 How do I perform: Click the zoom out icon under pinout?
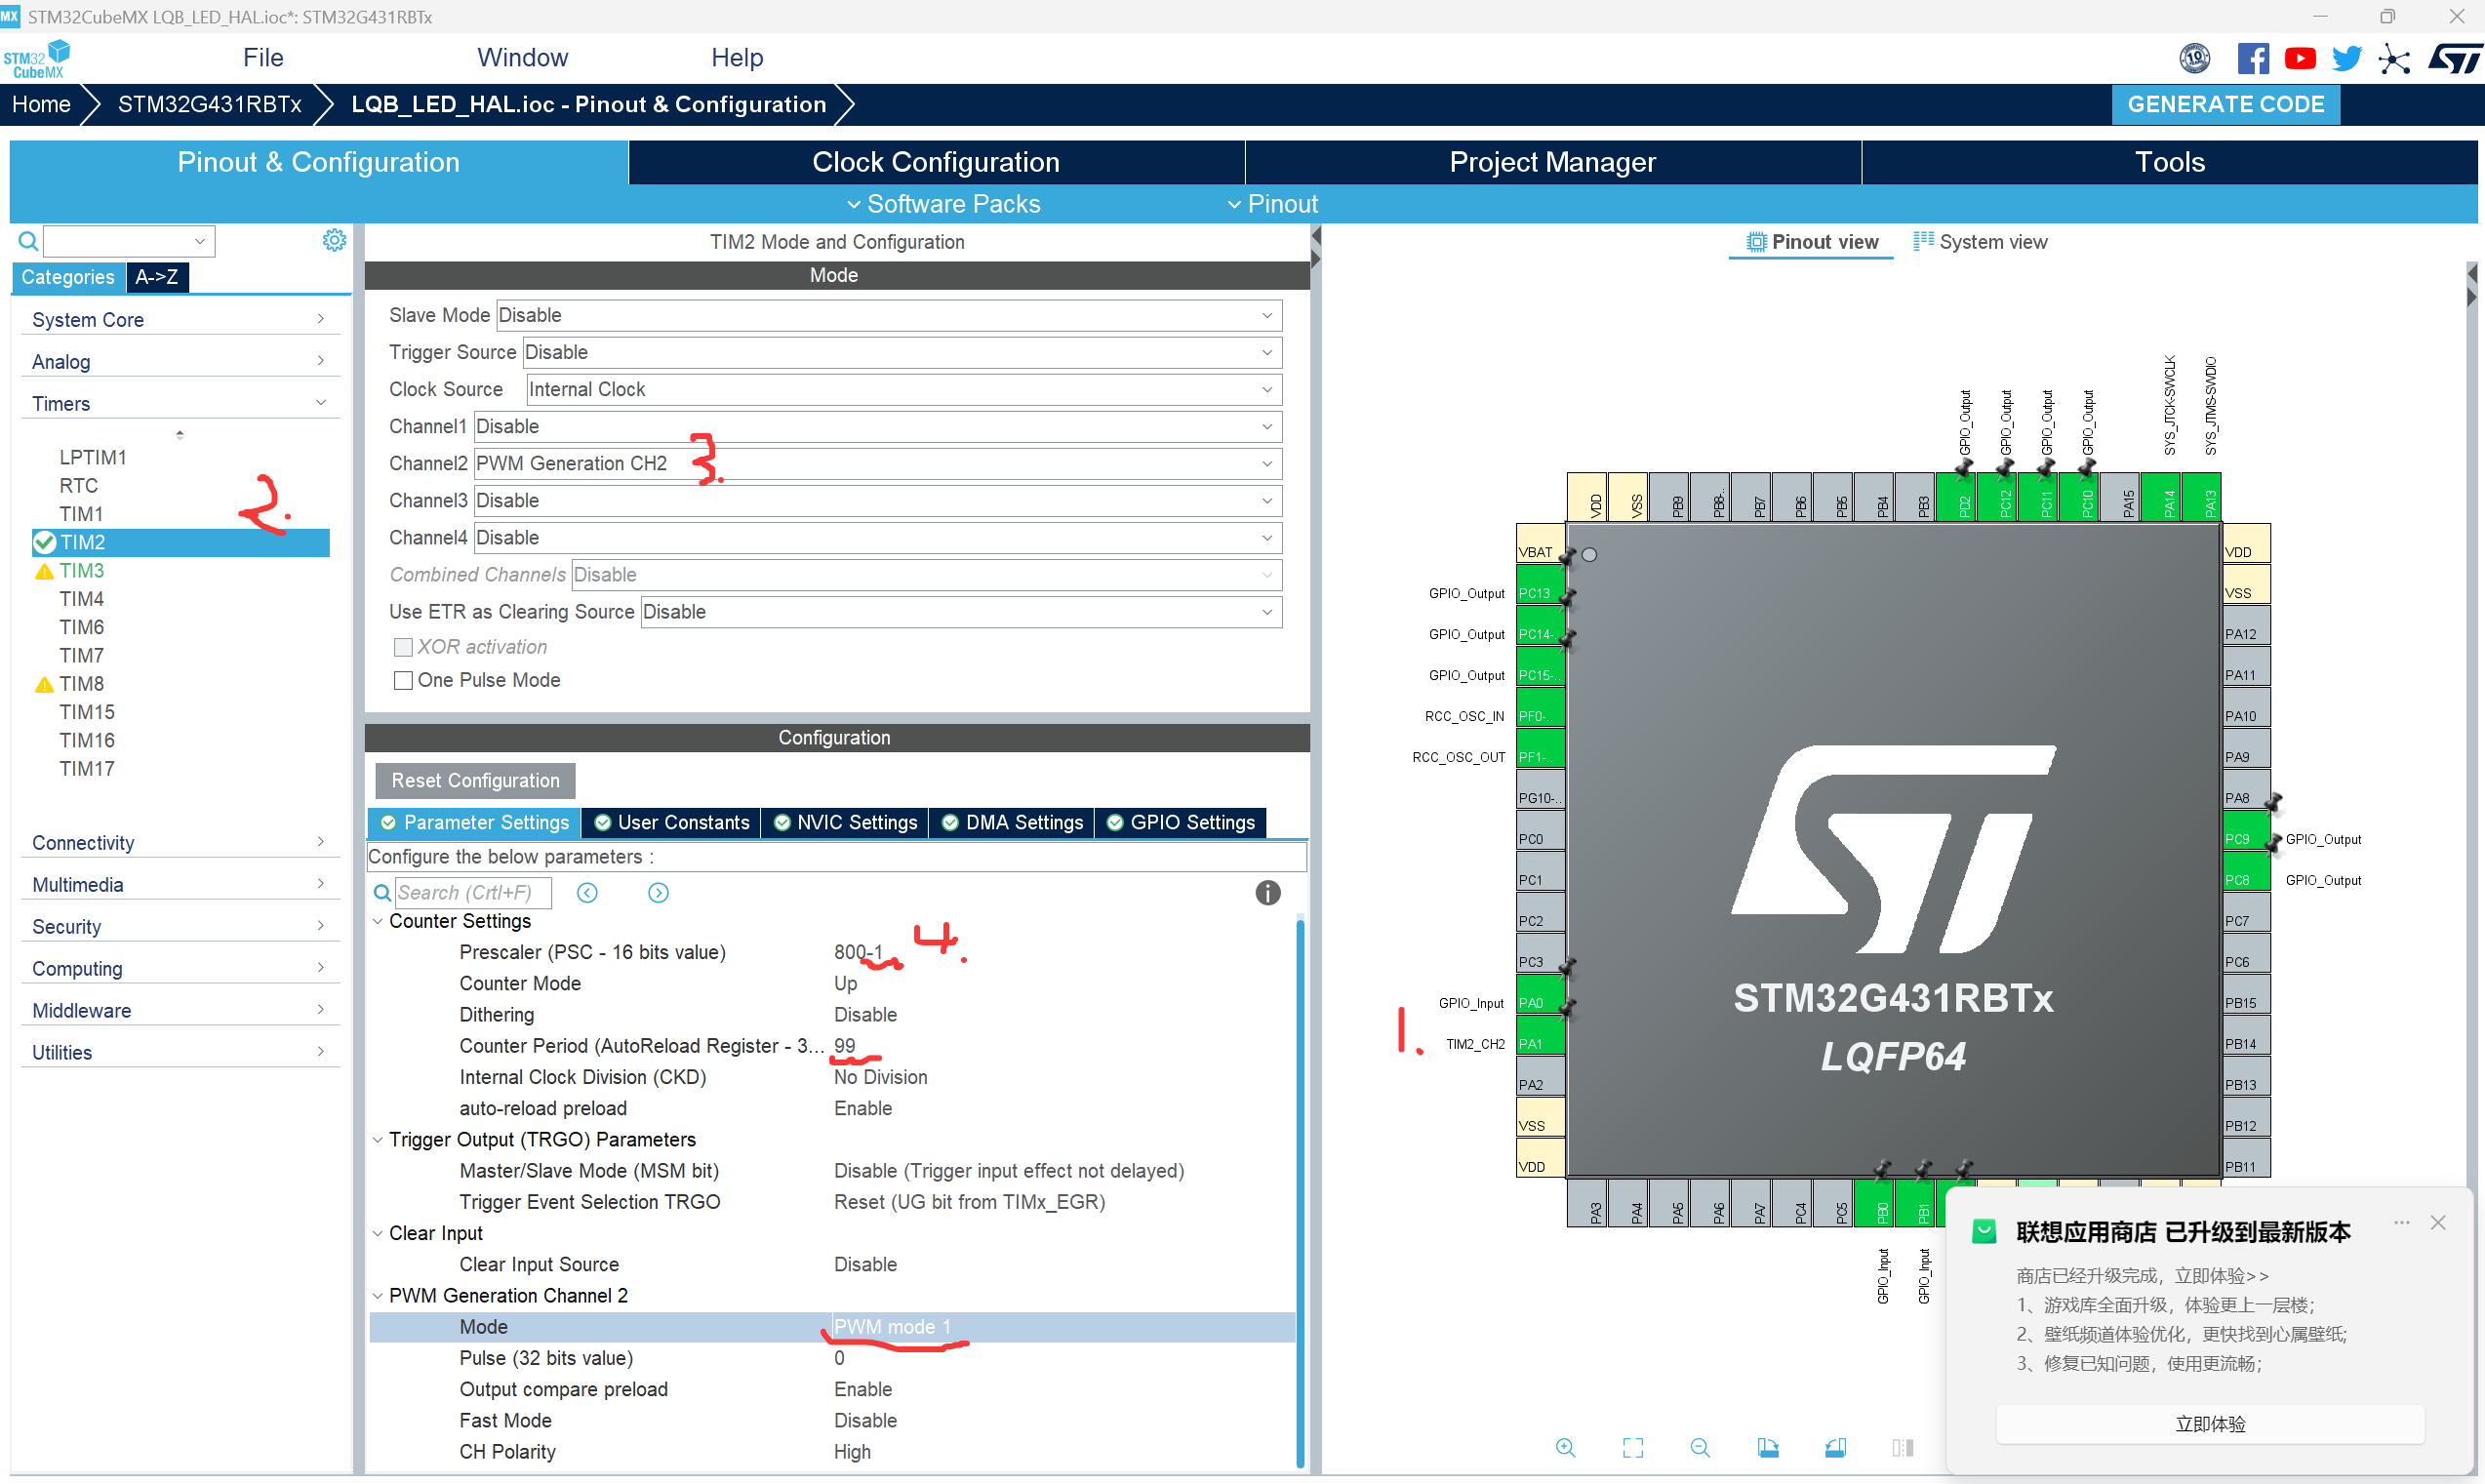(1699, 1447)
